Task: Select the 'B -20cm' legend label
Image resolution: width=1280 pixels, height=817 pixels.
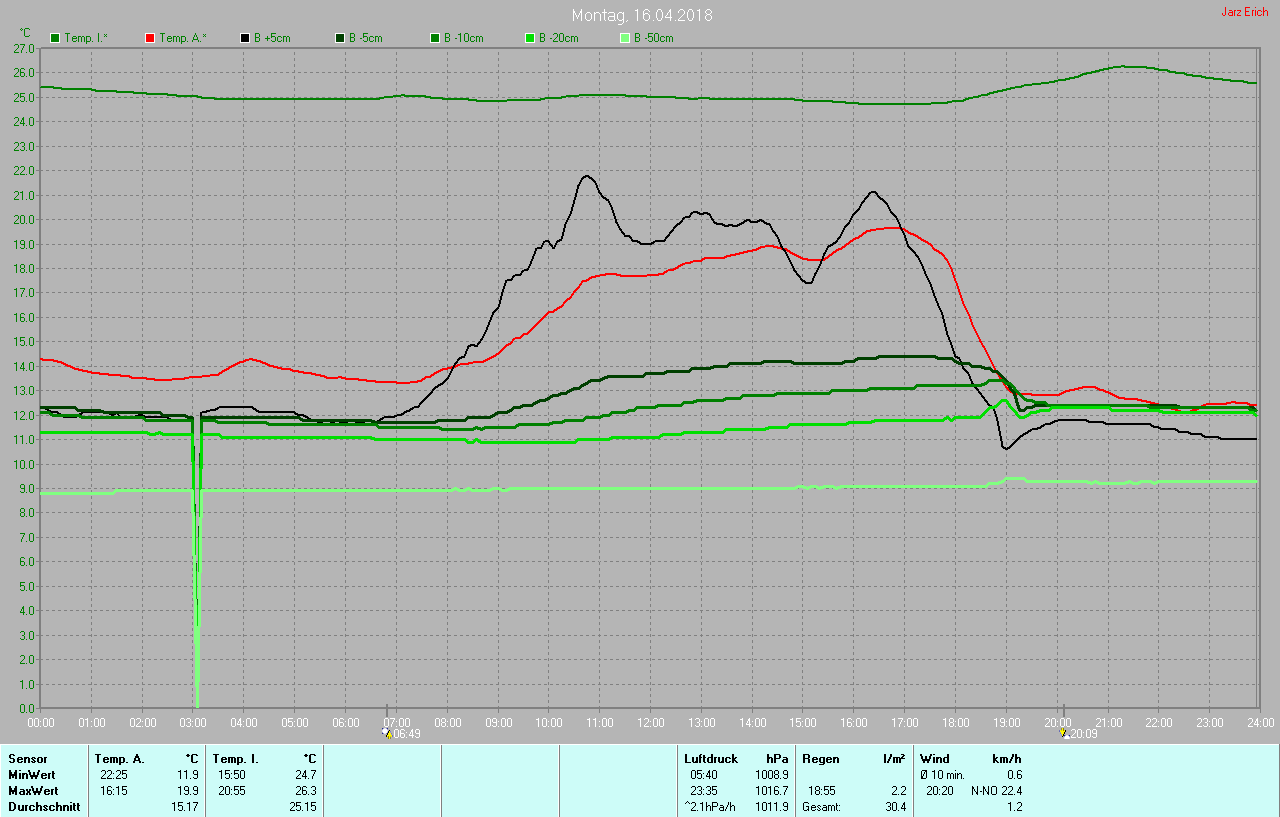Action: click(x=559, y=38)
